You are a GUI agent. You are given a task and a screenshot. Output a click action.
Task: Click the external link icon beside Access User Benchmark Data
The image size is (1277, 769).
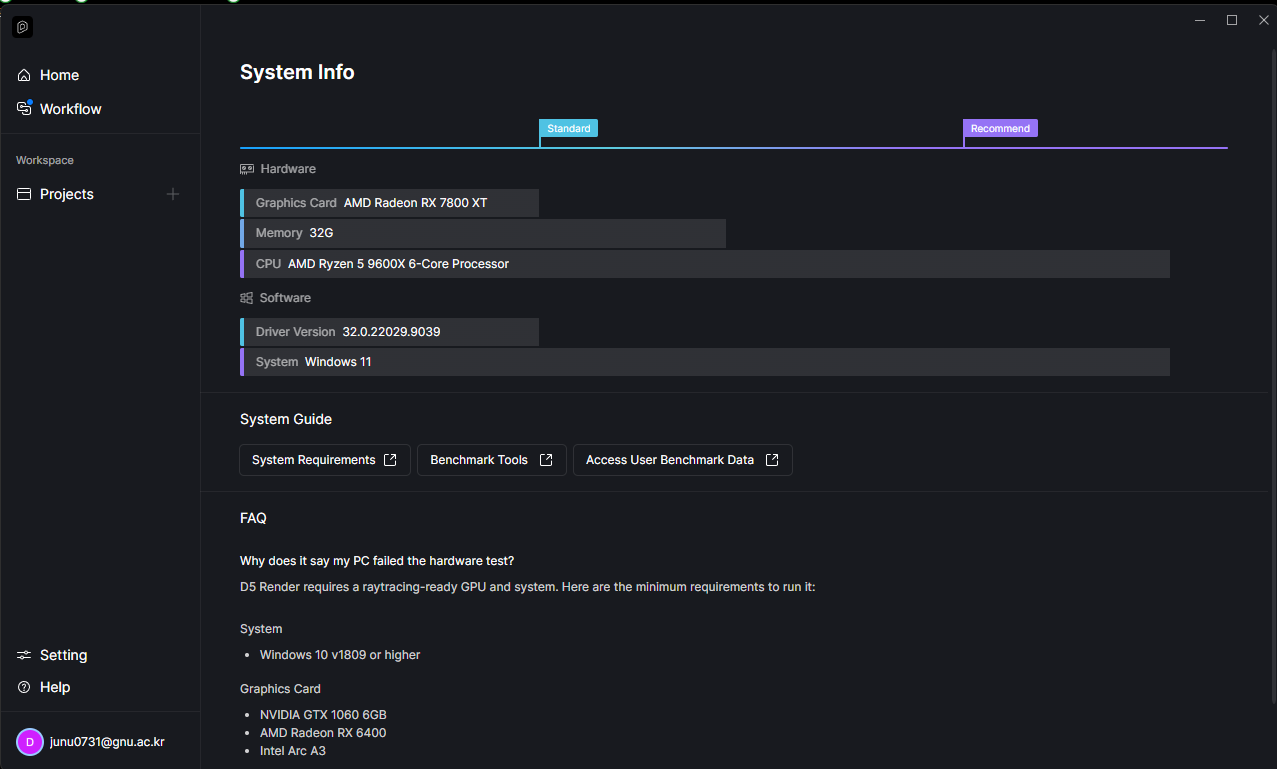[772, 460]
